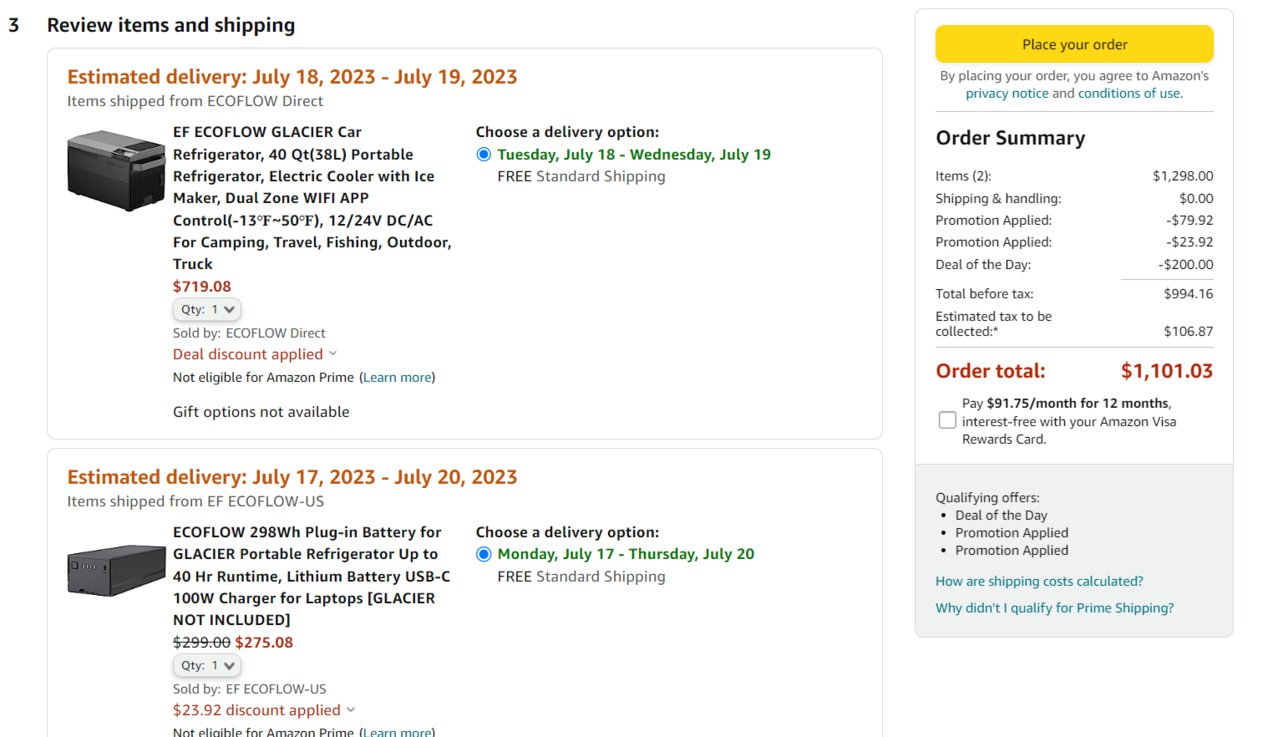The width and height of the screenshot is (1278, 737).
Task: Open the privacy notice link
Action: click(x=1007, y=93)
